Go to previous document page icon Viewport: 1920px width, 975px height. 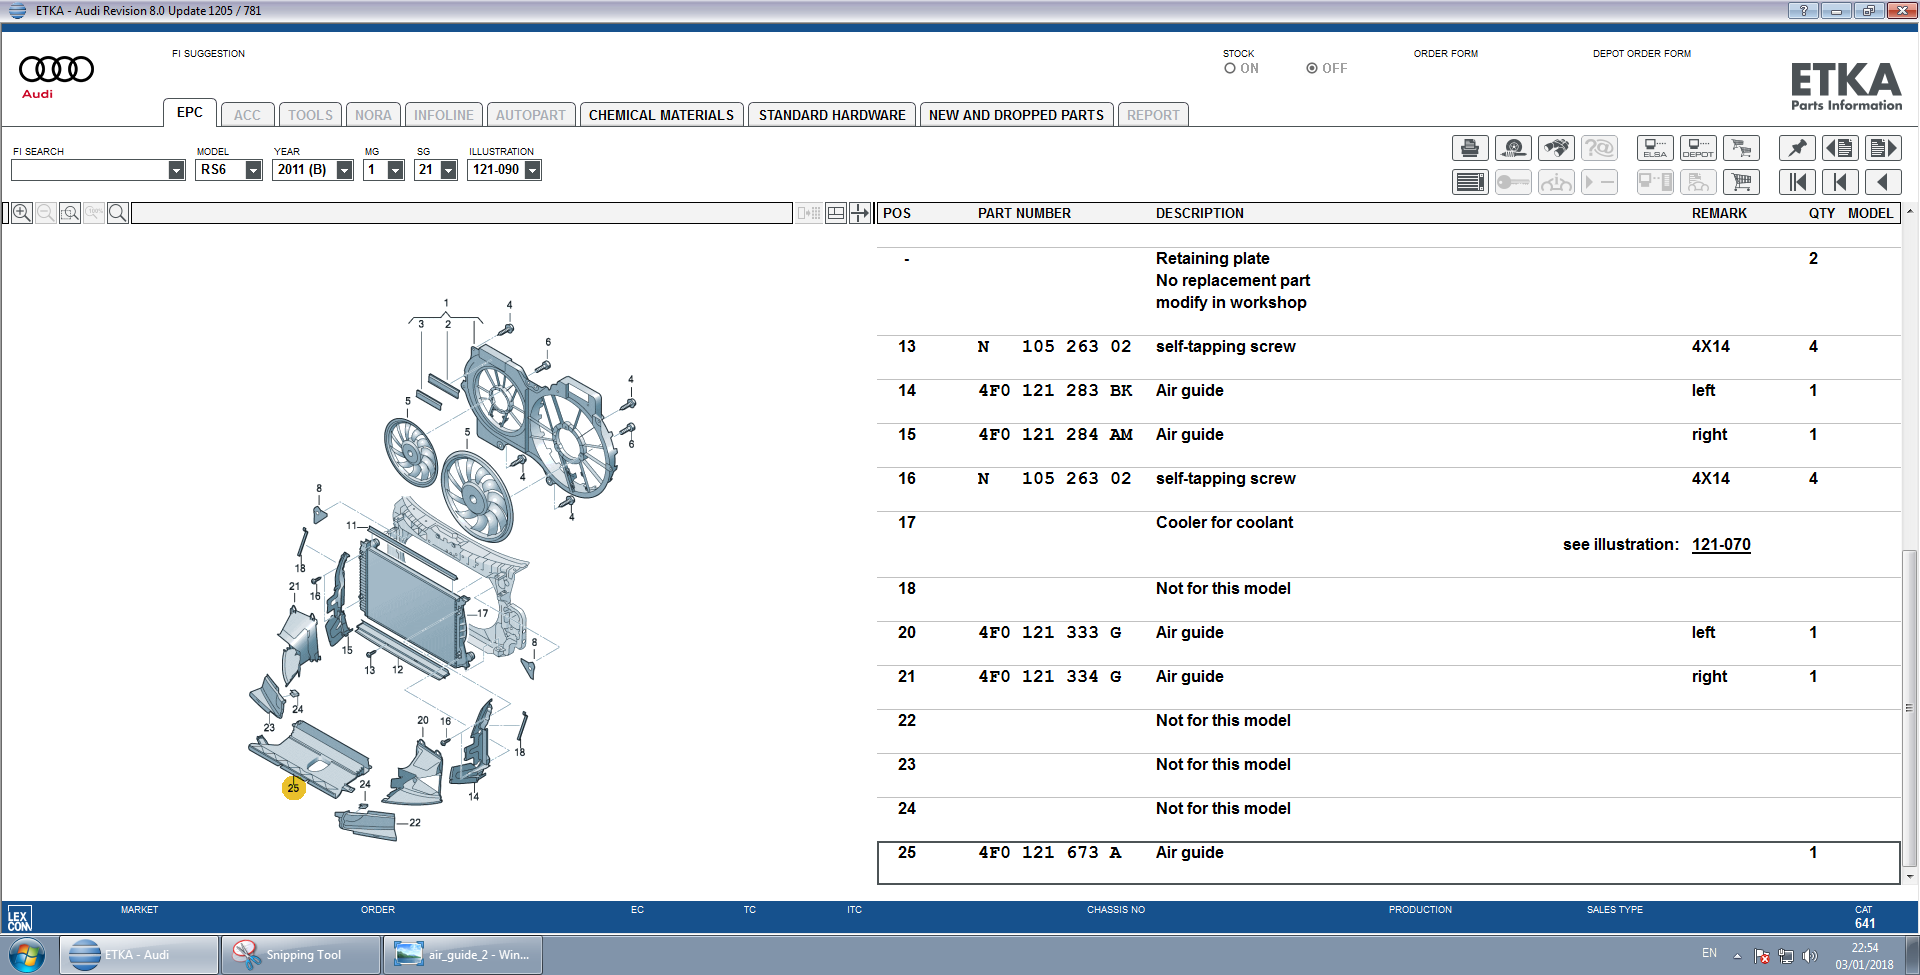(x=1840, y=148)
